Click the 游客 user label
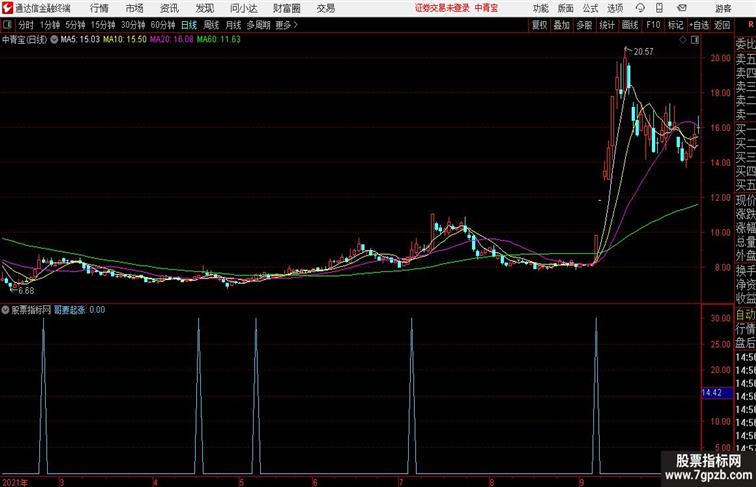The image size is (756, 487). (x=723, y=8)
